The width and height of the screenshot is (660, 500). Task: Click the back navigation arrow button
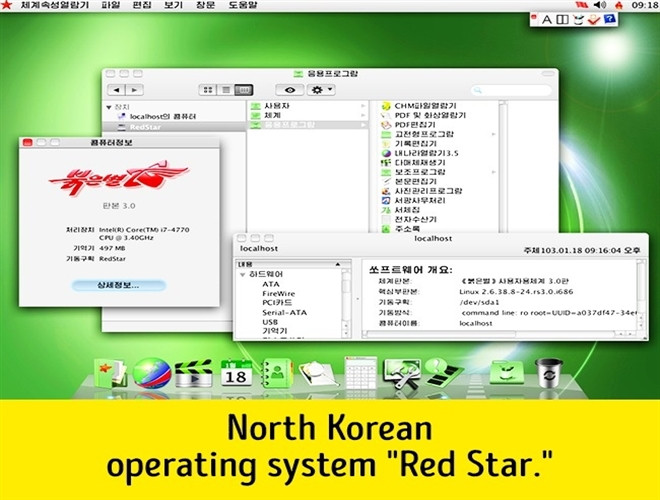pos(117,89)
